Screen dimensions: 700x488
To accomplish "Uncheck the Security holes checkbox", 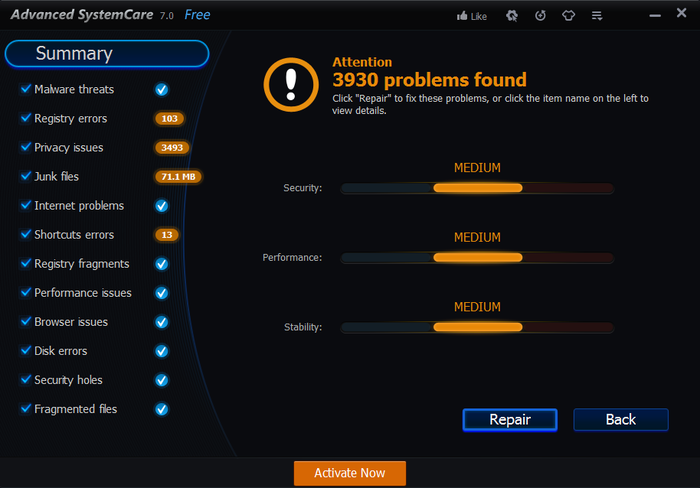I will pos(26,379).
